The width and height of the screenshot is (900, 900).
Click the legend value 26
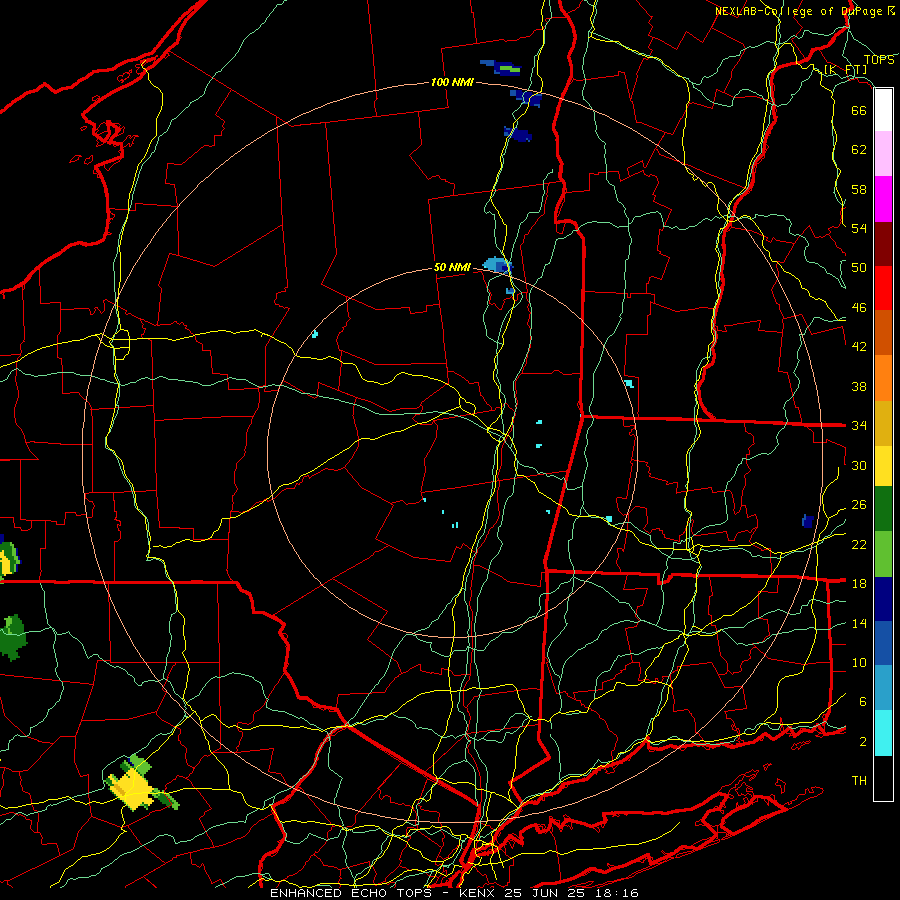pyautogui.click(x=859, y=505)
